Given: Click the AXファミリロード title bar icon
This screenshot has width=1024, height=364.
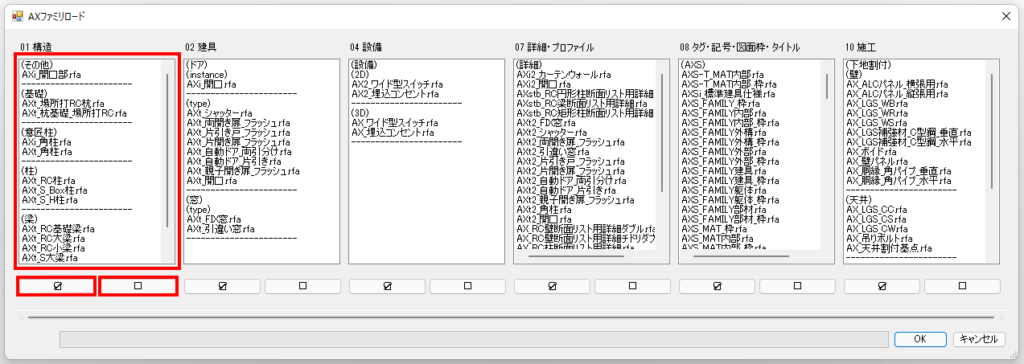Looking at the screenshot, I should coord(18,16).
